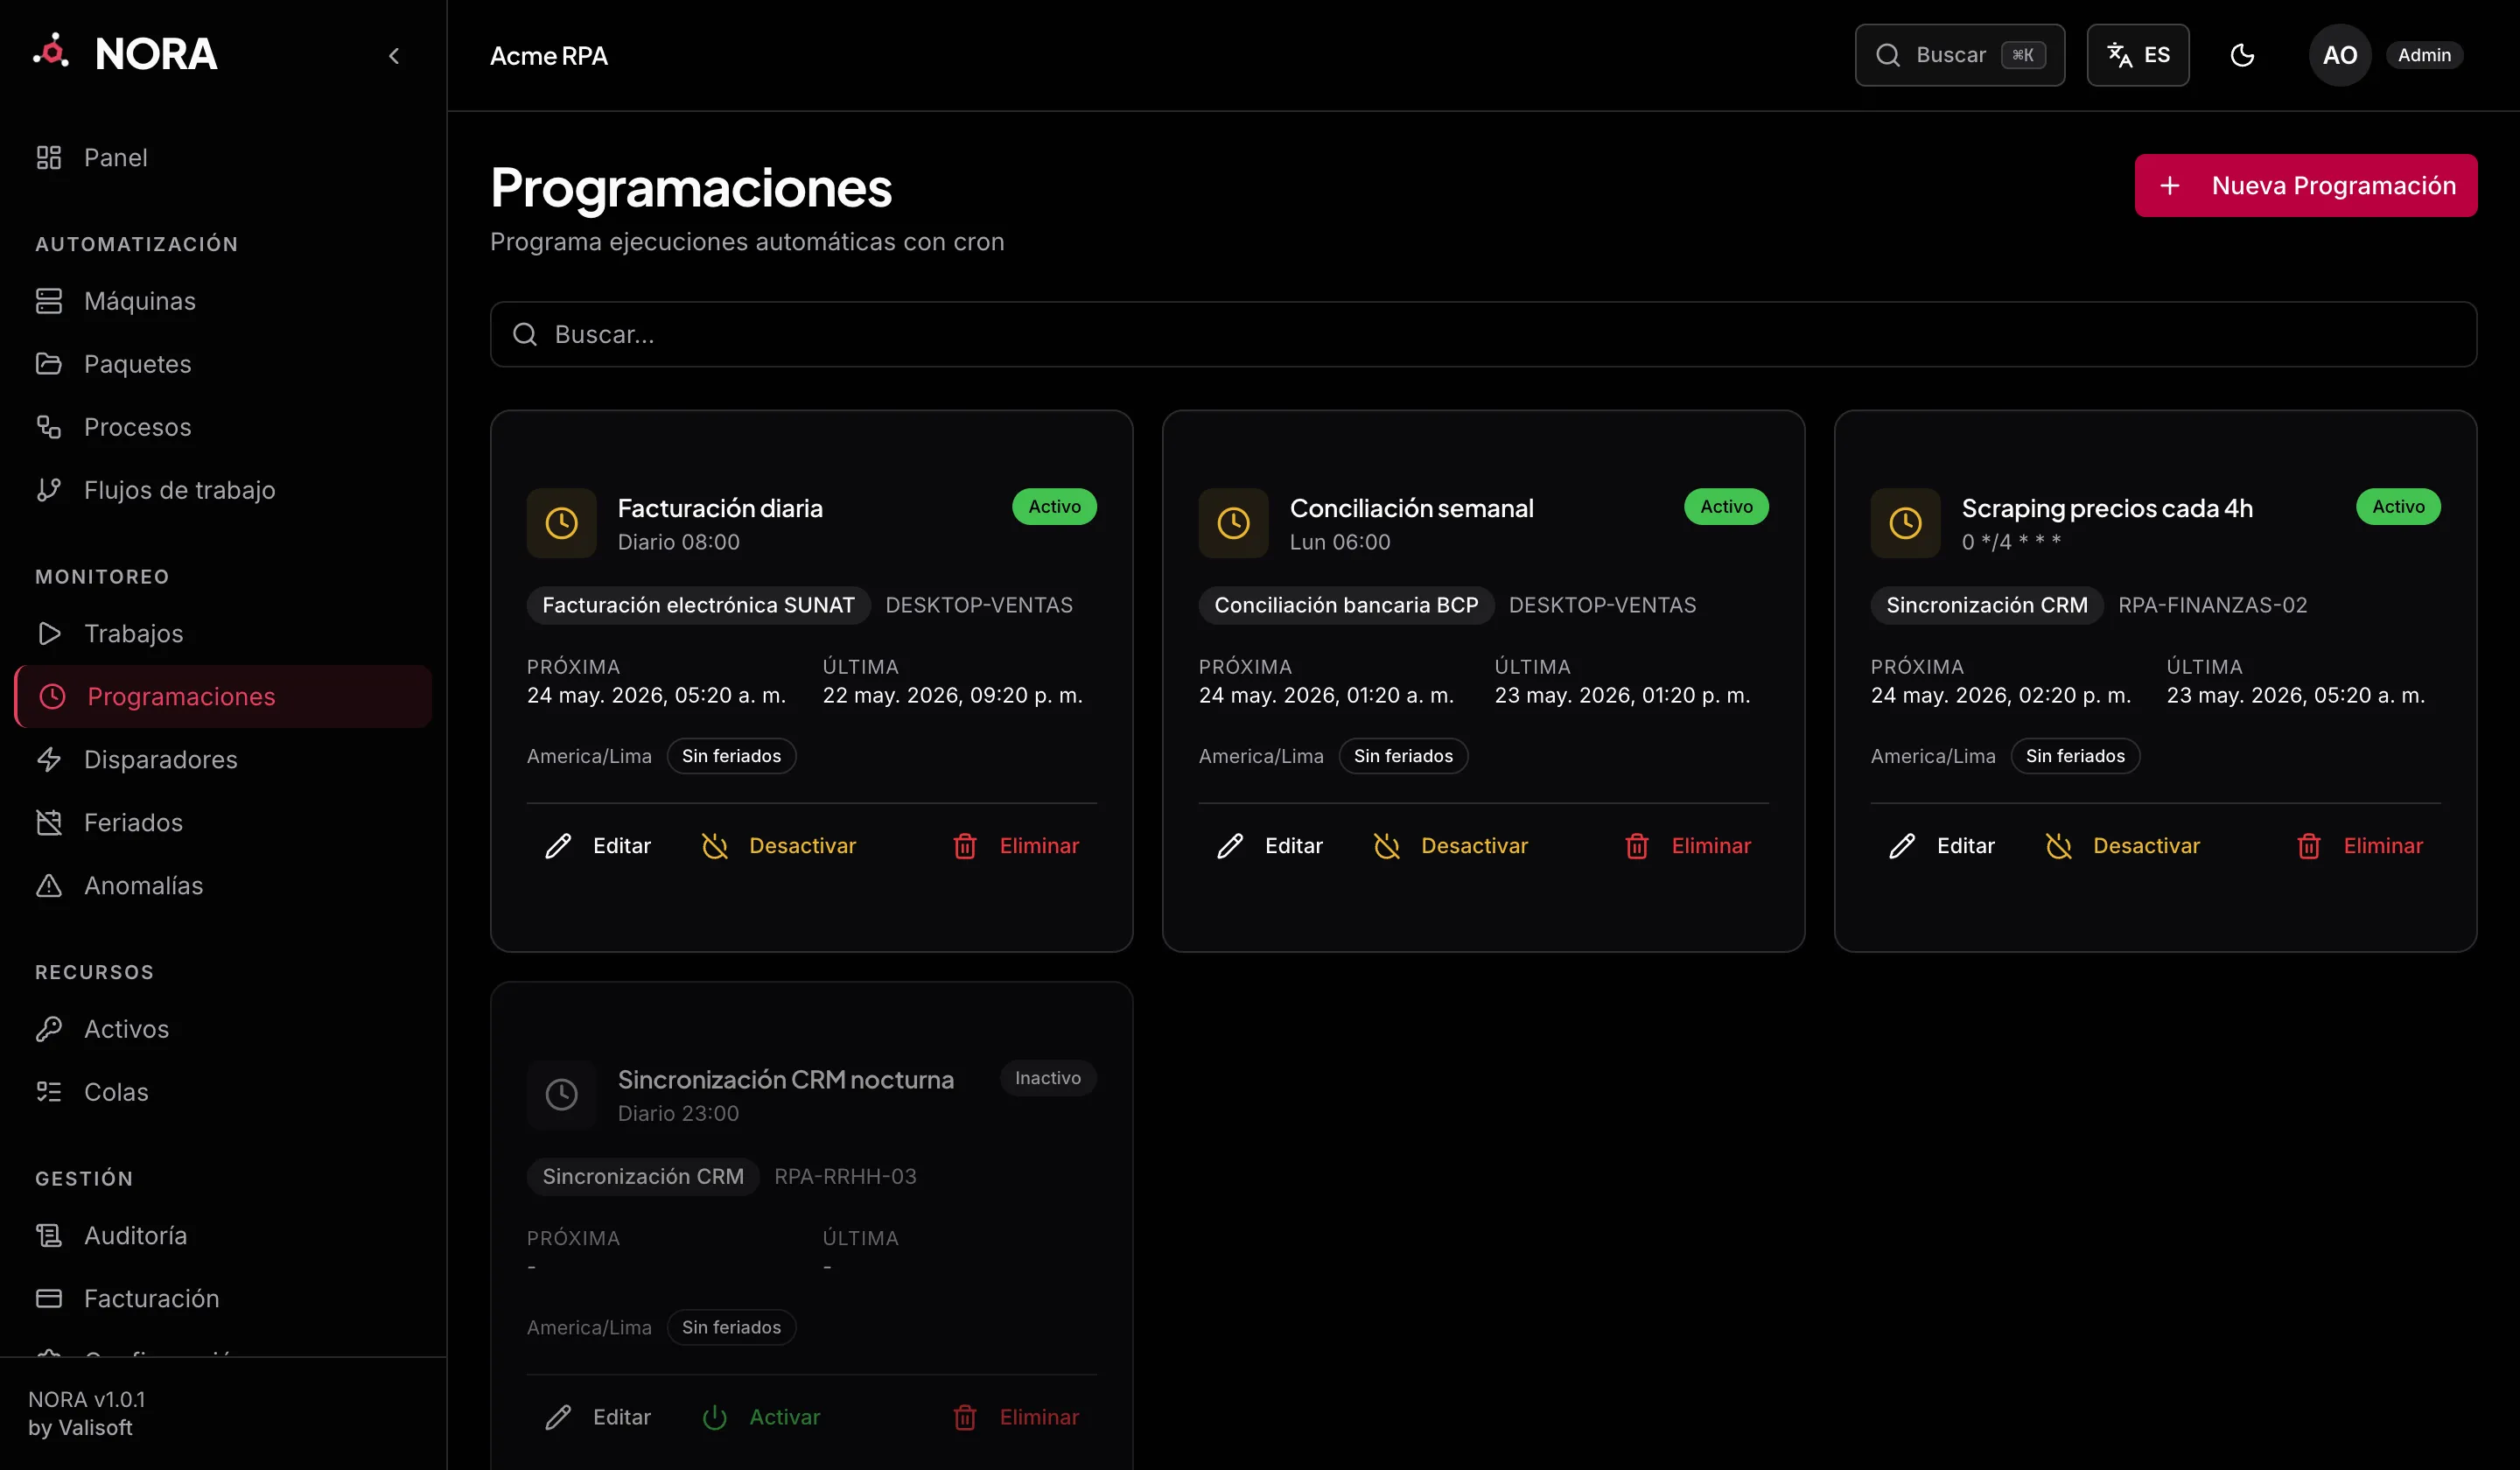The image size is (2520, 1470).
Task: Click Sin feriados tag on Facturación diaria
Action: (x=731, y=756)
